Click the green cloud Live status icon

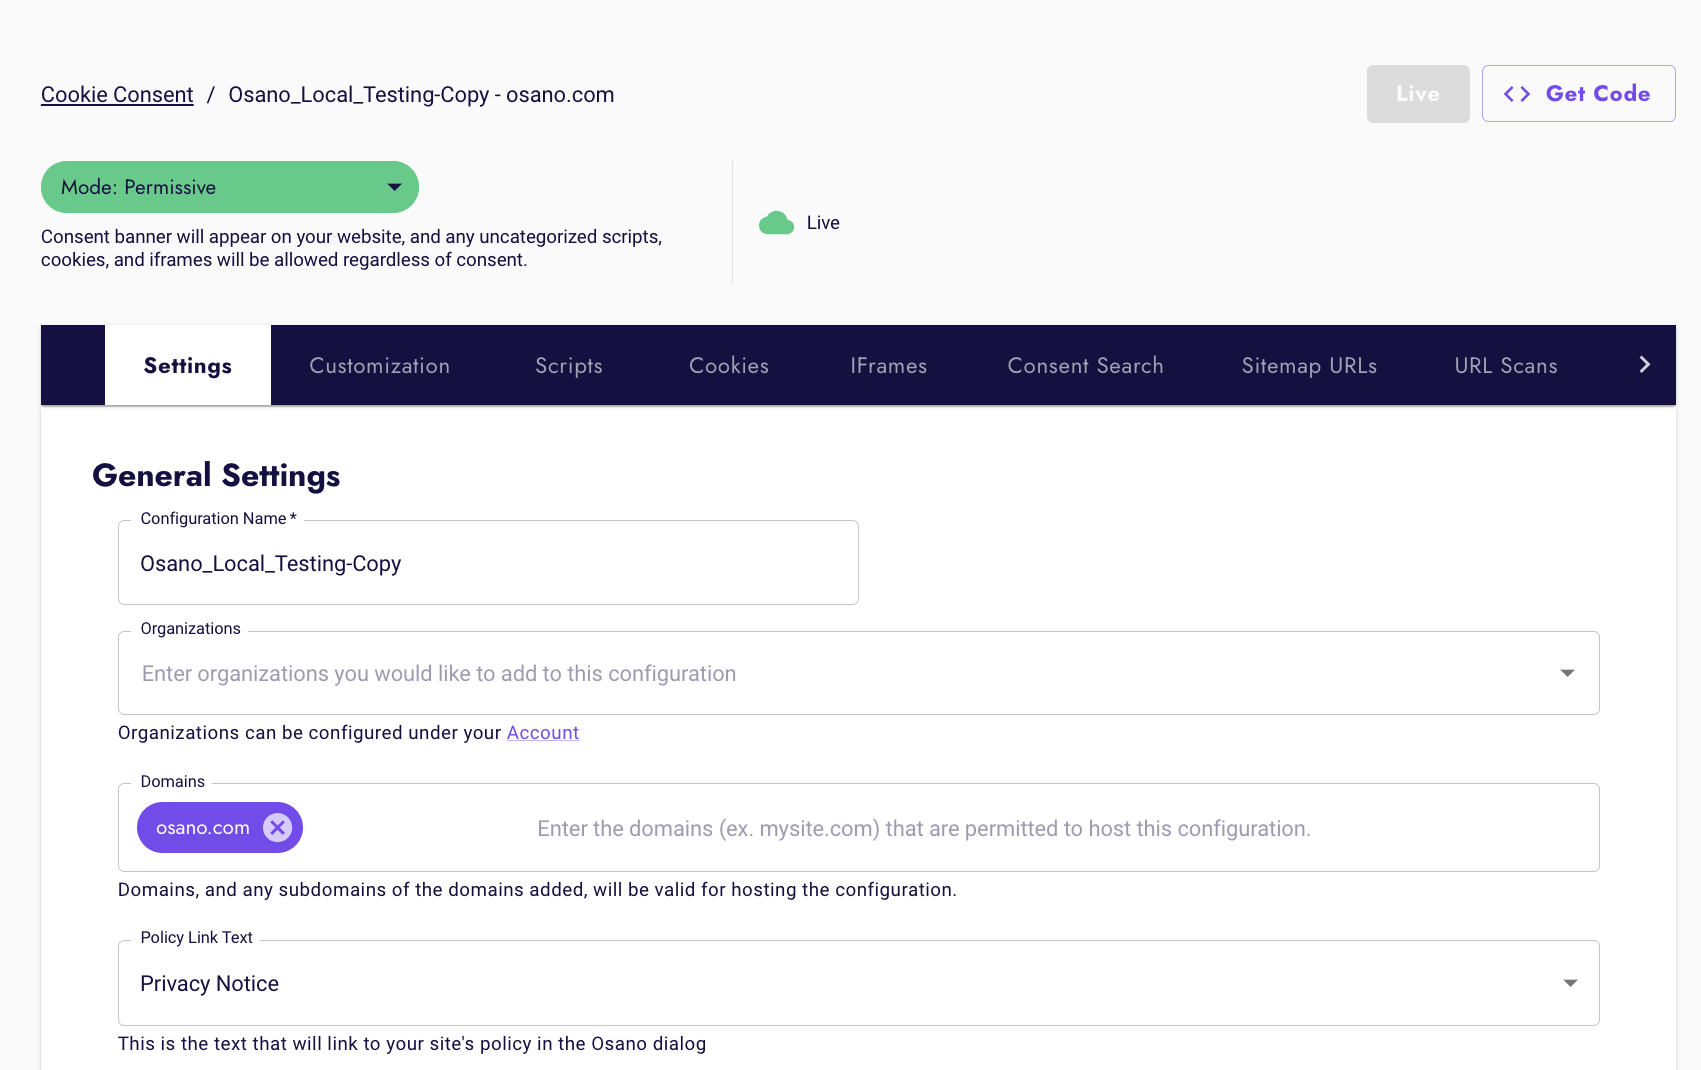[x=776, y=222]
